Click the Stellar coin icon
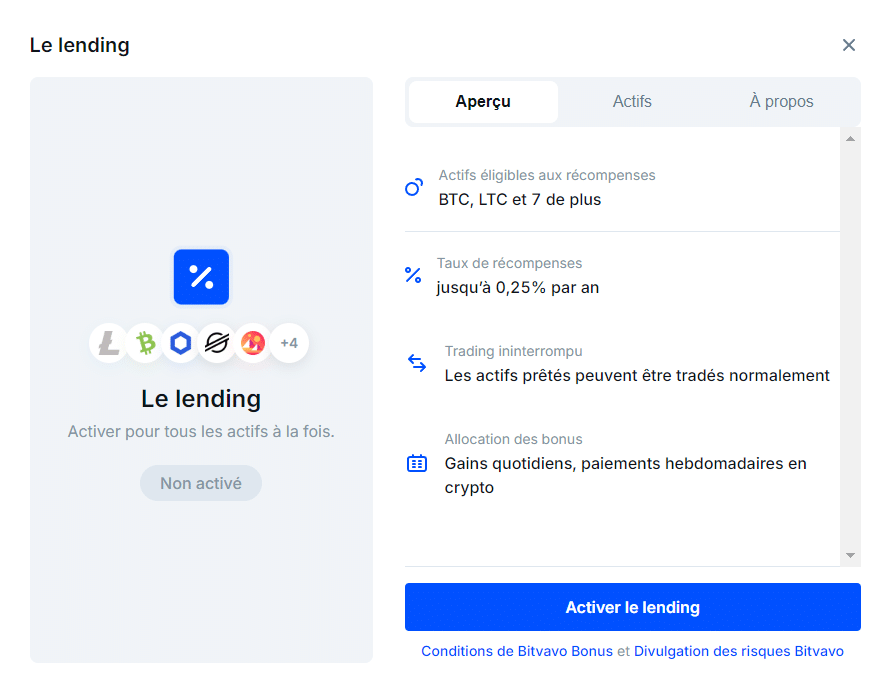 (217, 343)
